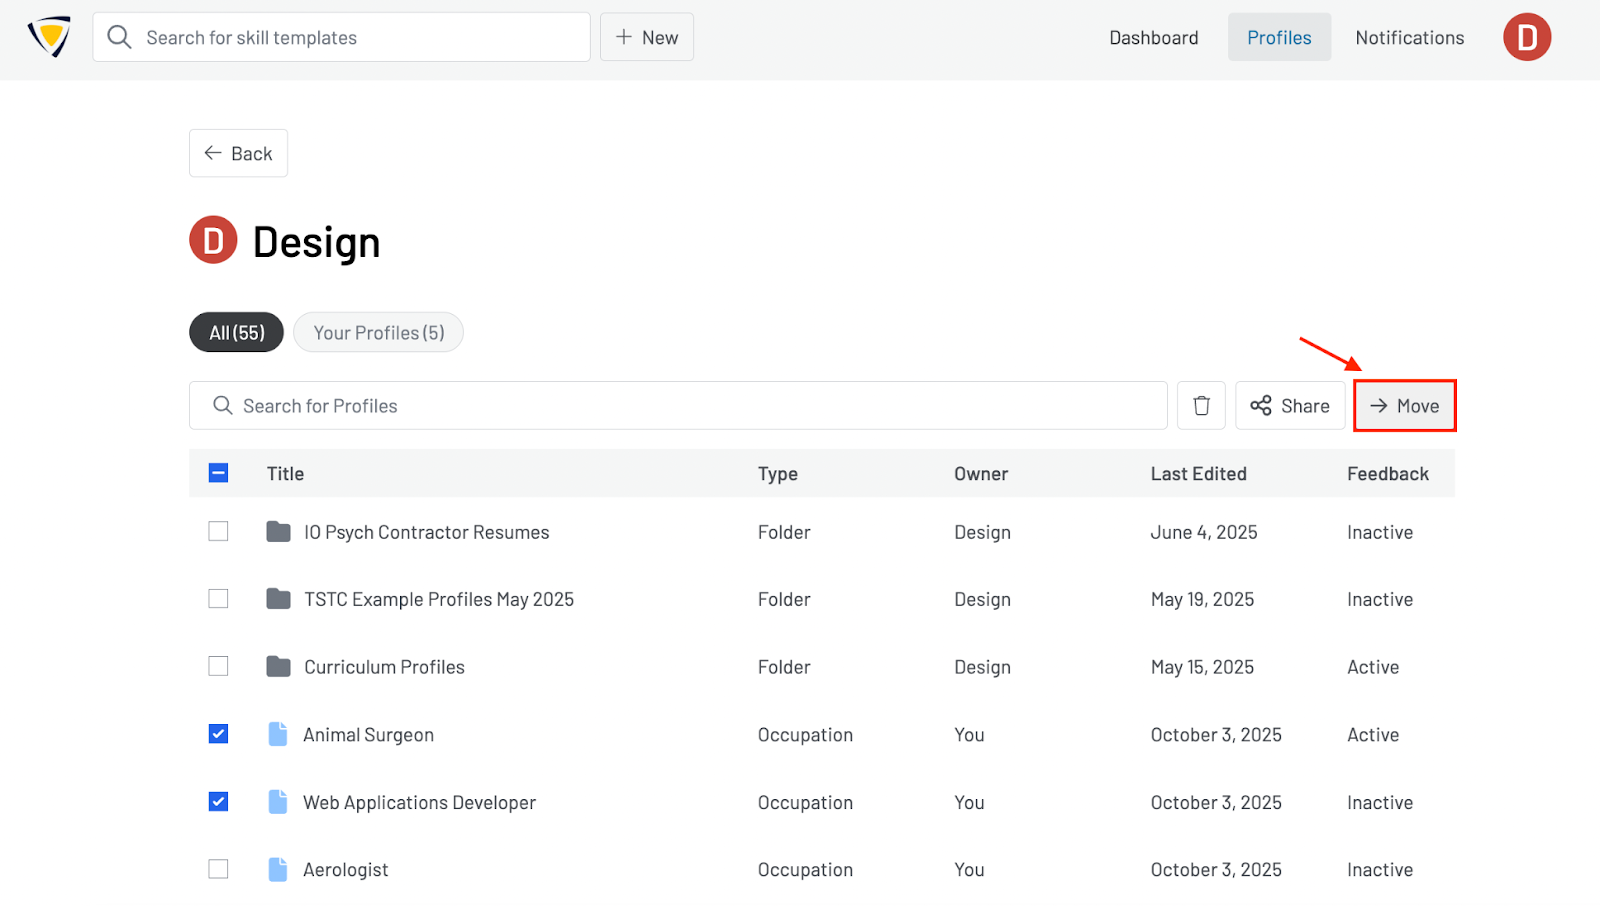Click the Search for Profiles field
This screenshot has height=906, width=1600.
[678, 406]
